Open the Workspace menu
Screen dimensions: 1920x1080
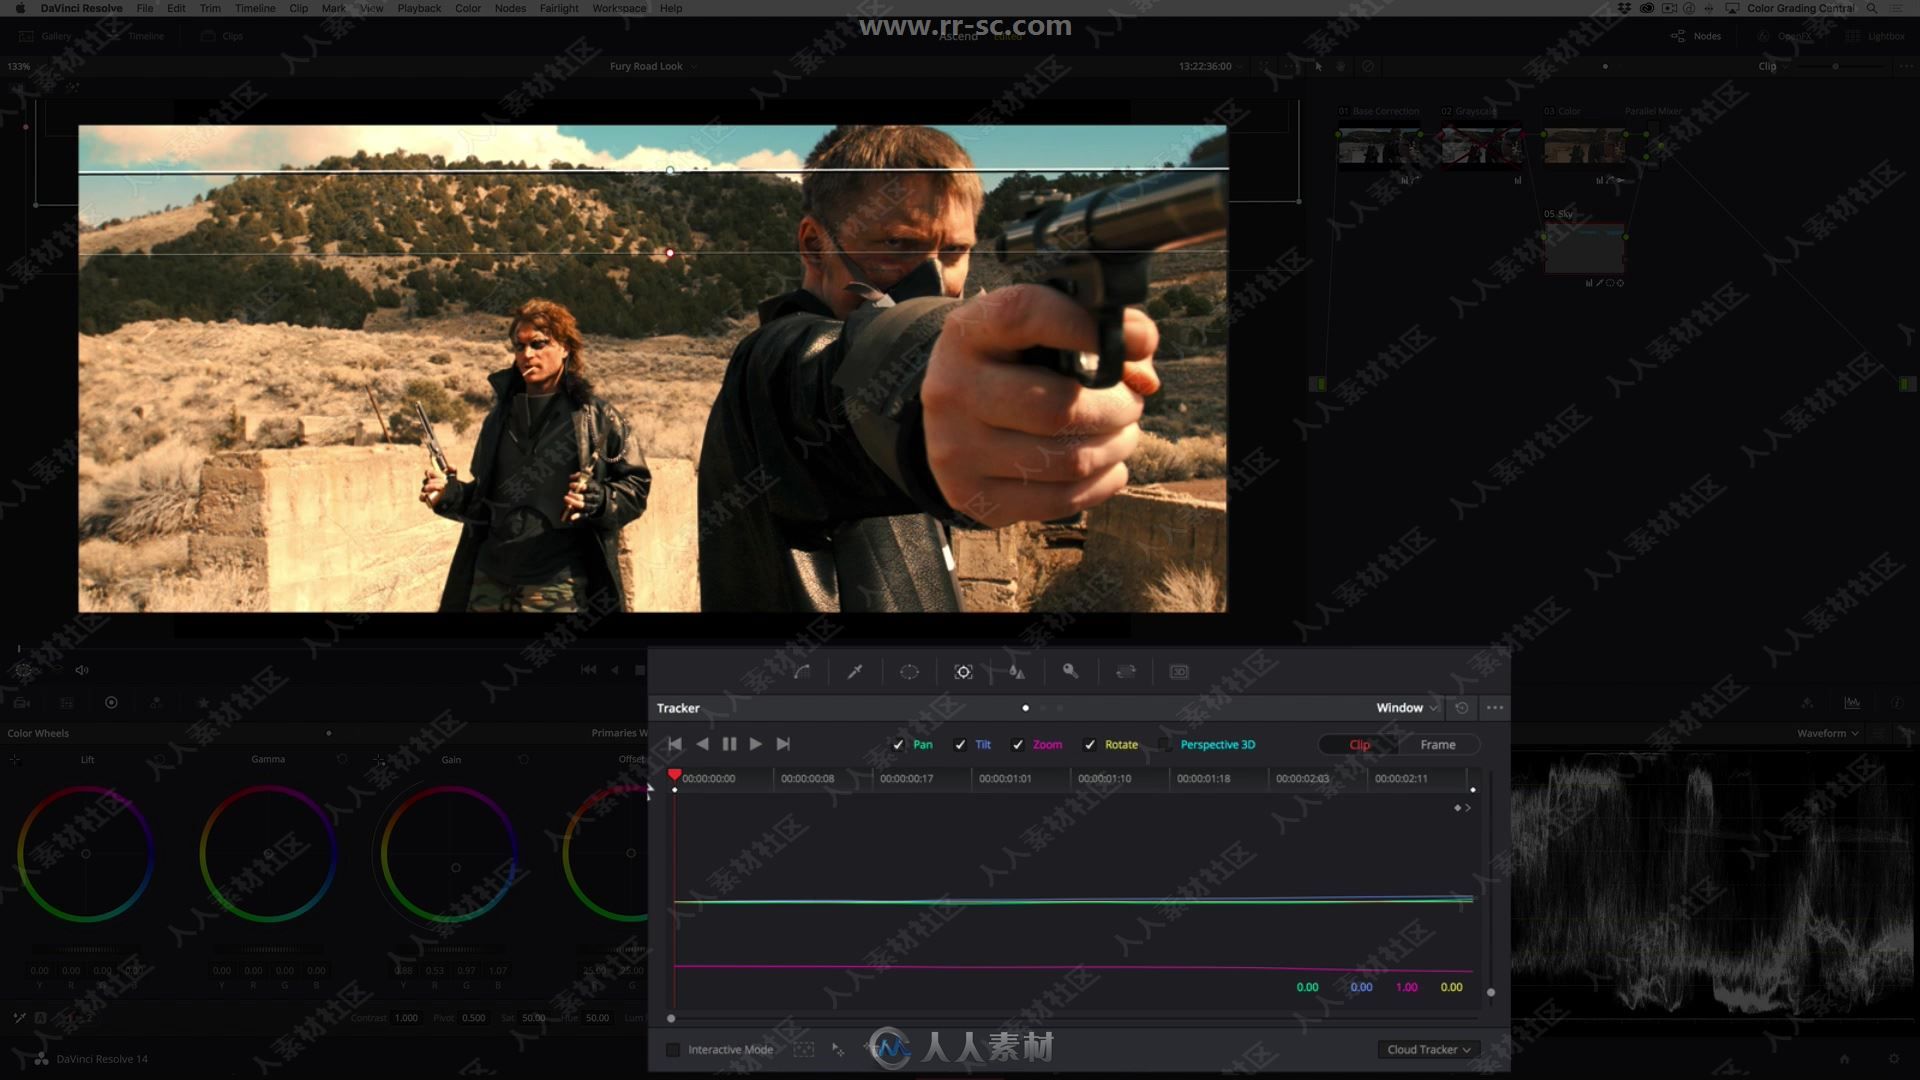(x=619, y=8)
